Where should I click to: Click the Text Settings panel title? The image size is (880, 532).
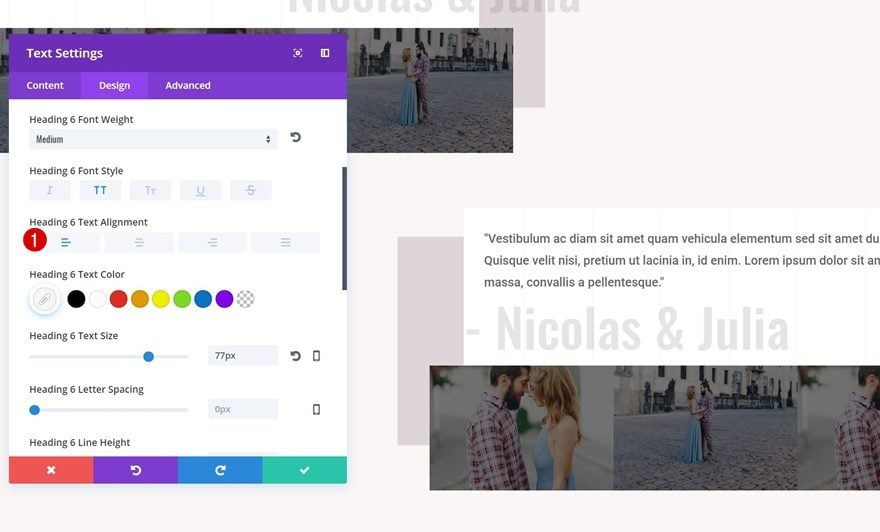(x=65, y=53)
